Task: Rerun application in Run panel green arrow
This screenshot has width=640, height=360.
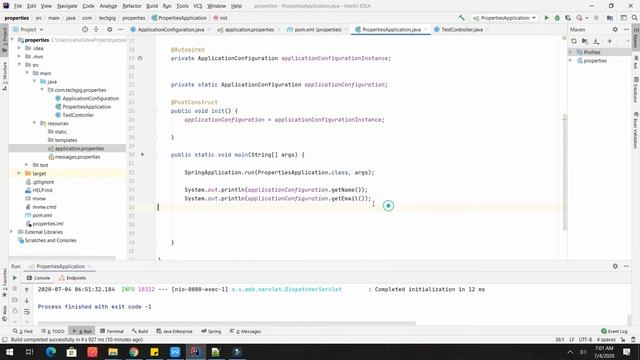Action: (15, 278)
